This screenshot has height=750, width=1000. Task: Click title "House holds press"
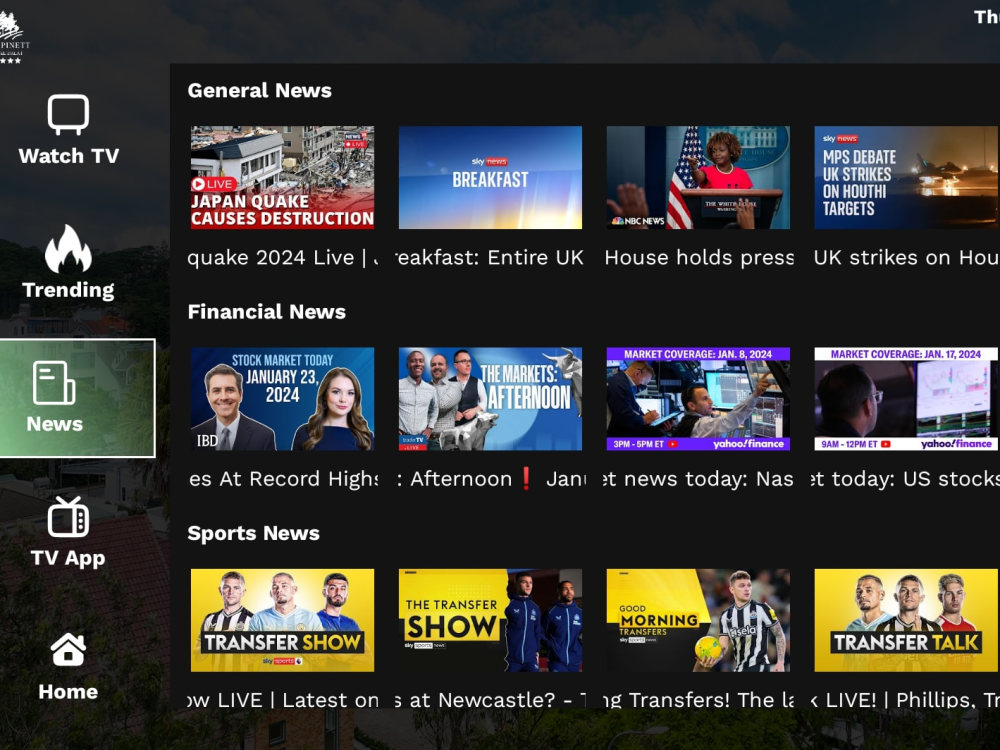click(x=700, y=258)
